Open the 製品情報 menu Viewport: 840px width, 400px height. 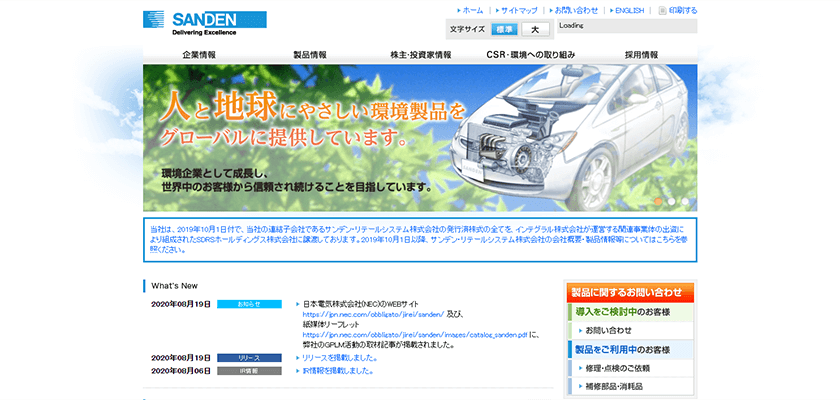[x=310, y=55]
